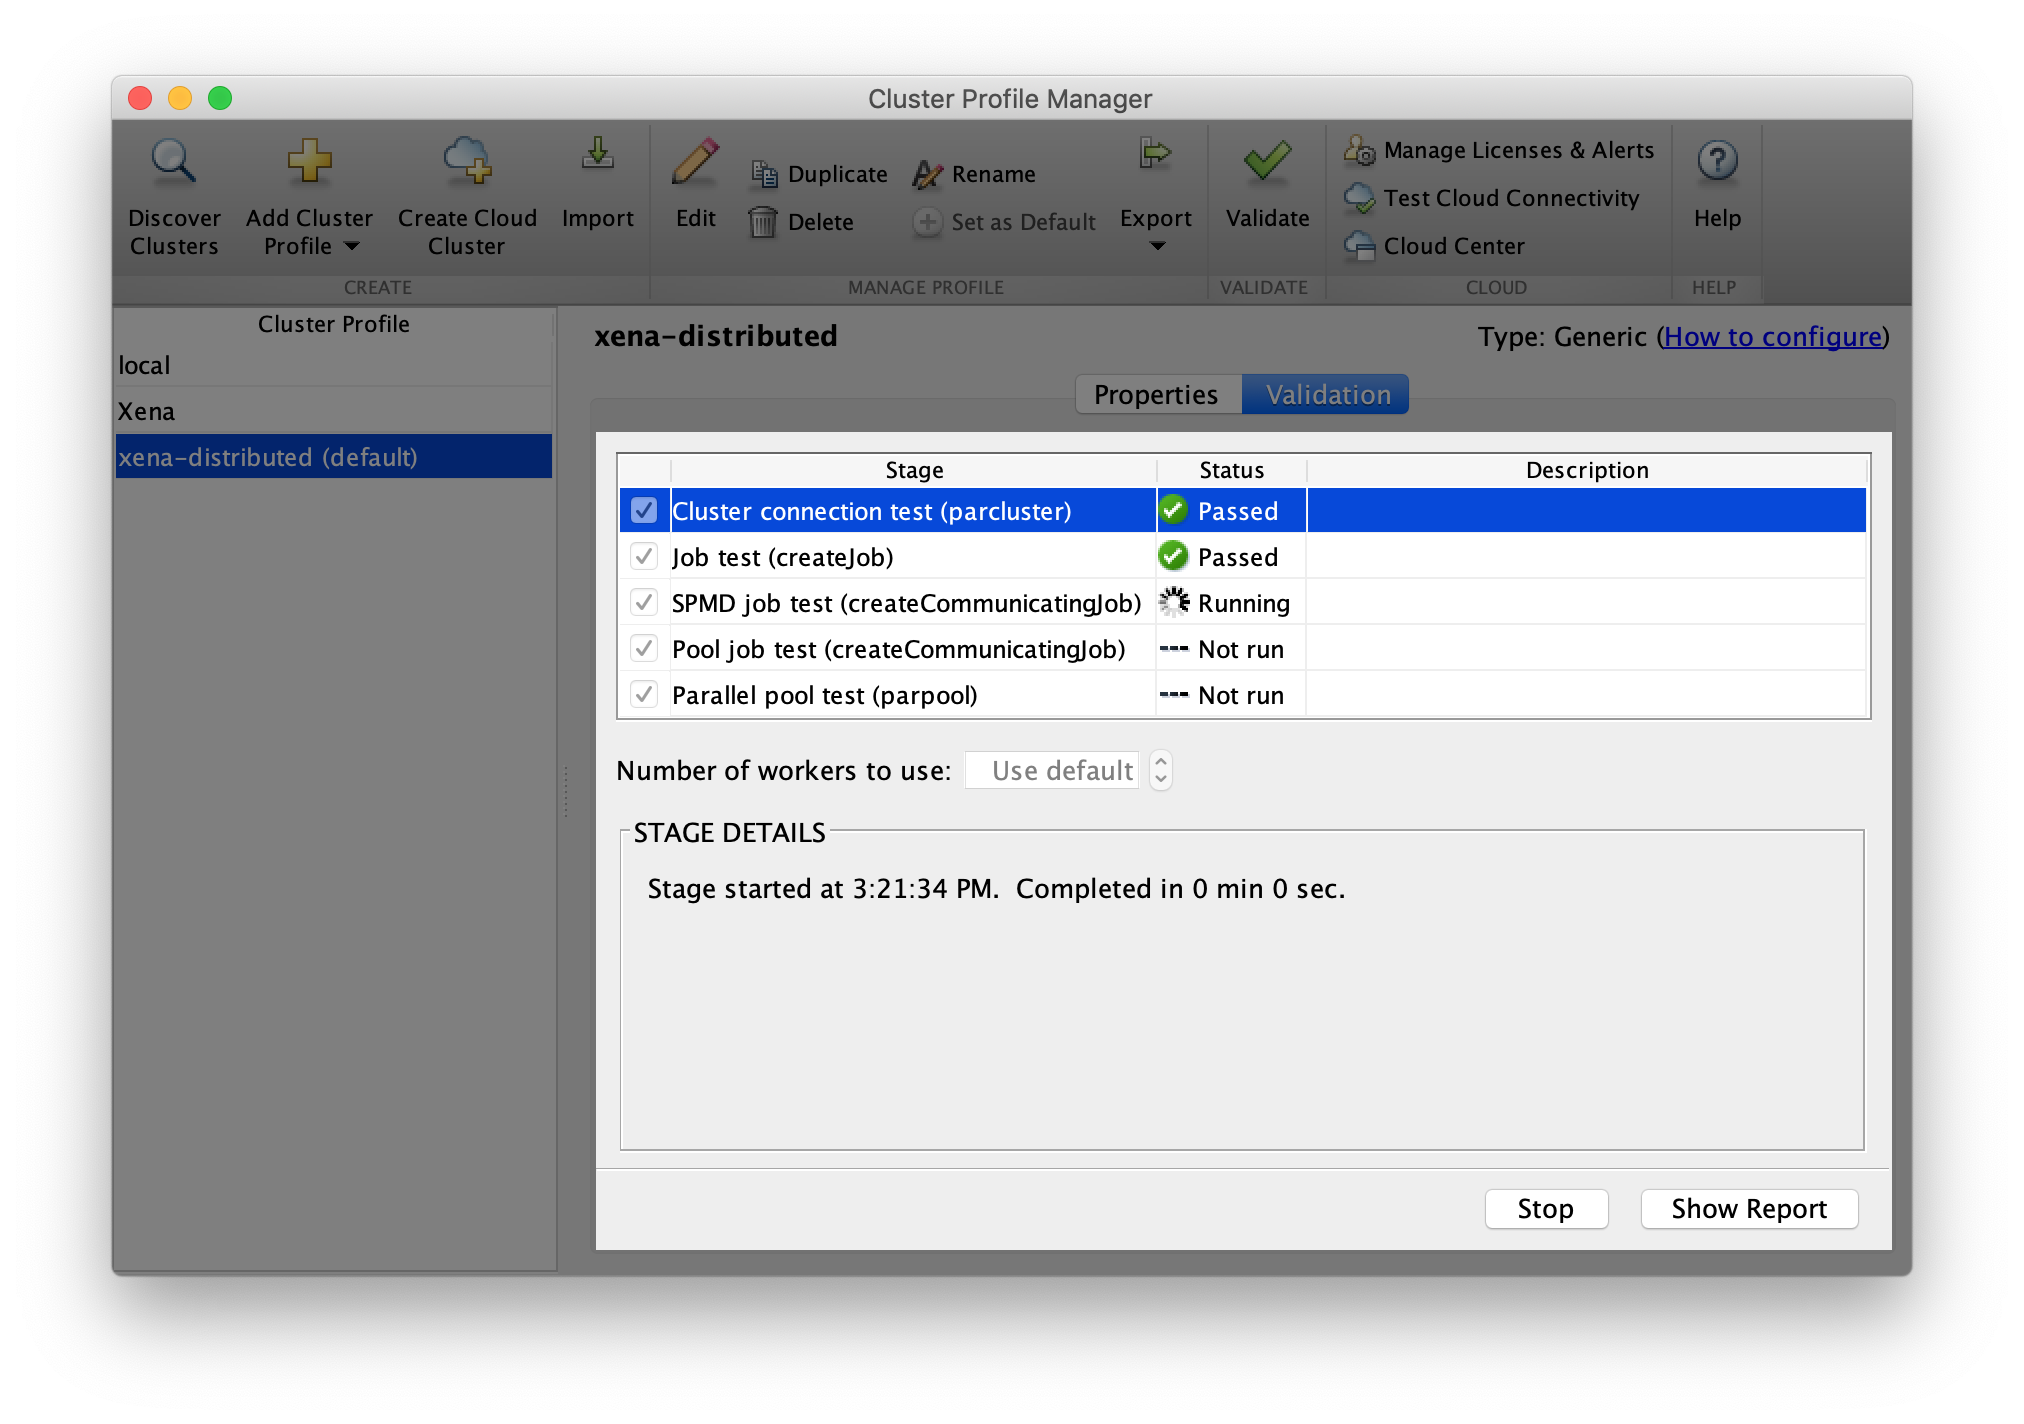Select 'Pool job test (createCommunicatingJob)' row text
Viewport: 2024px width, 1424px height.
point(898,649)
